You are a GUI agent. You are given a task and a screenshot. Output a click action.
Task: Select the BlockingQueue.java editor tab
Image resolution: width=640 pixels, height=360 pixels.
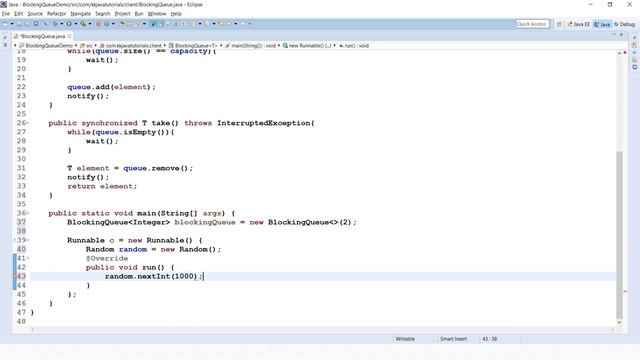coord(42,36)
